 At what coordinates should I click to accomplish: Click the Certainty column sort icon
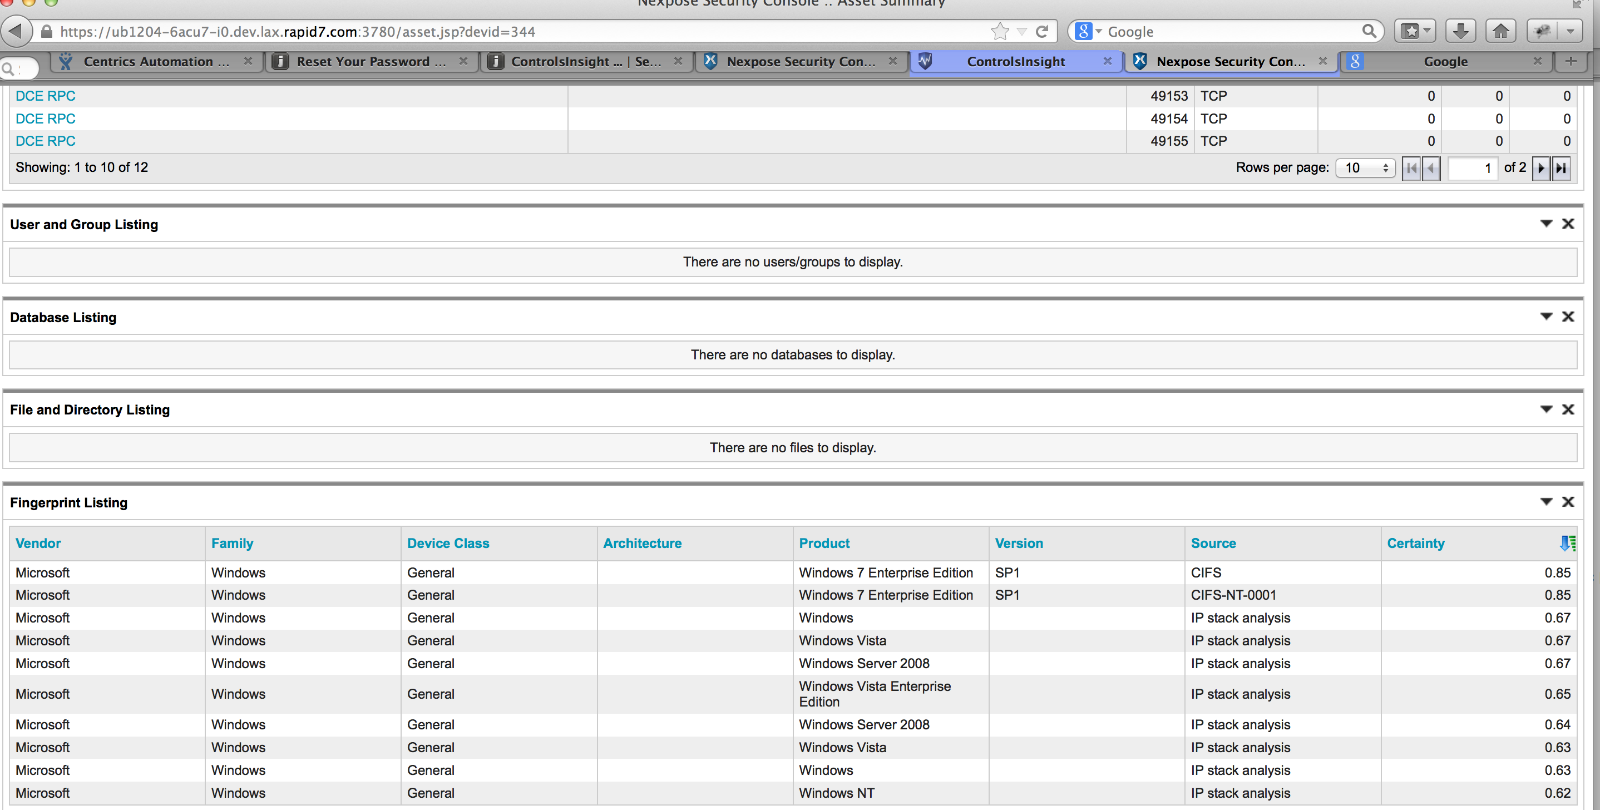1567,543
